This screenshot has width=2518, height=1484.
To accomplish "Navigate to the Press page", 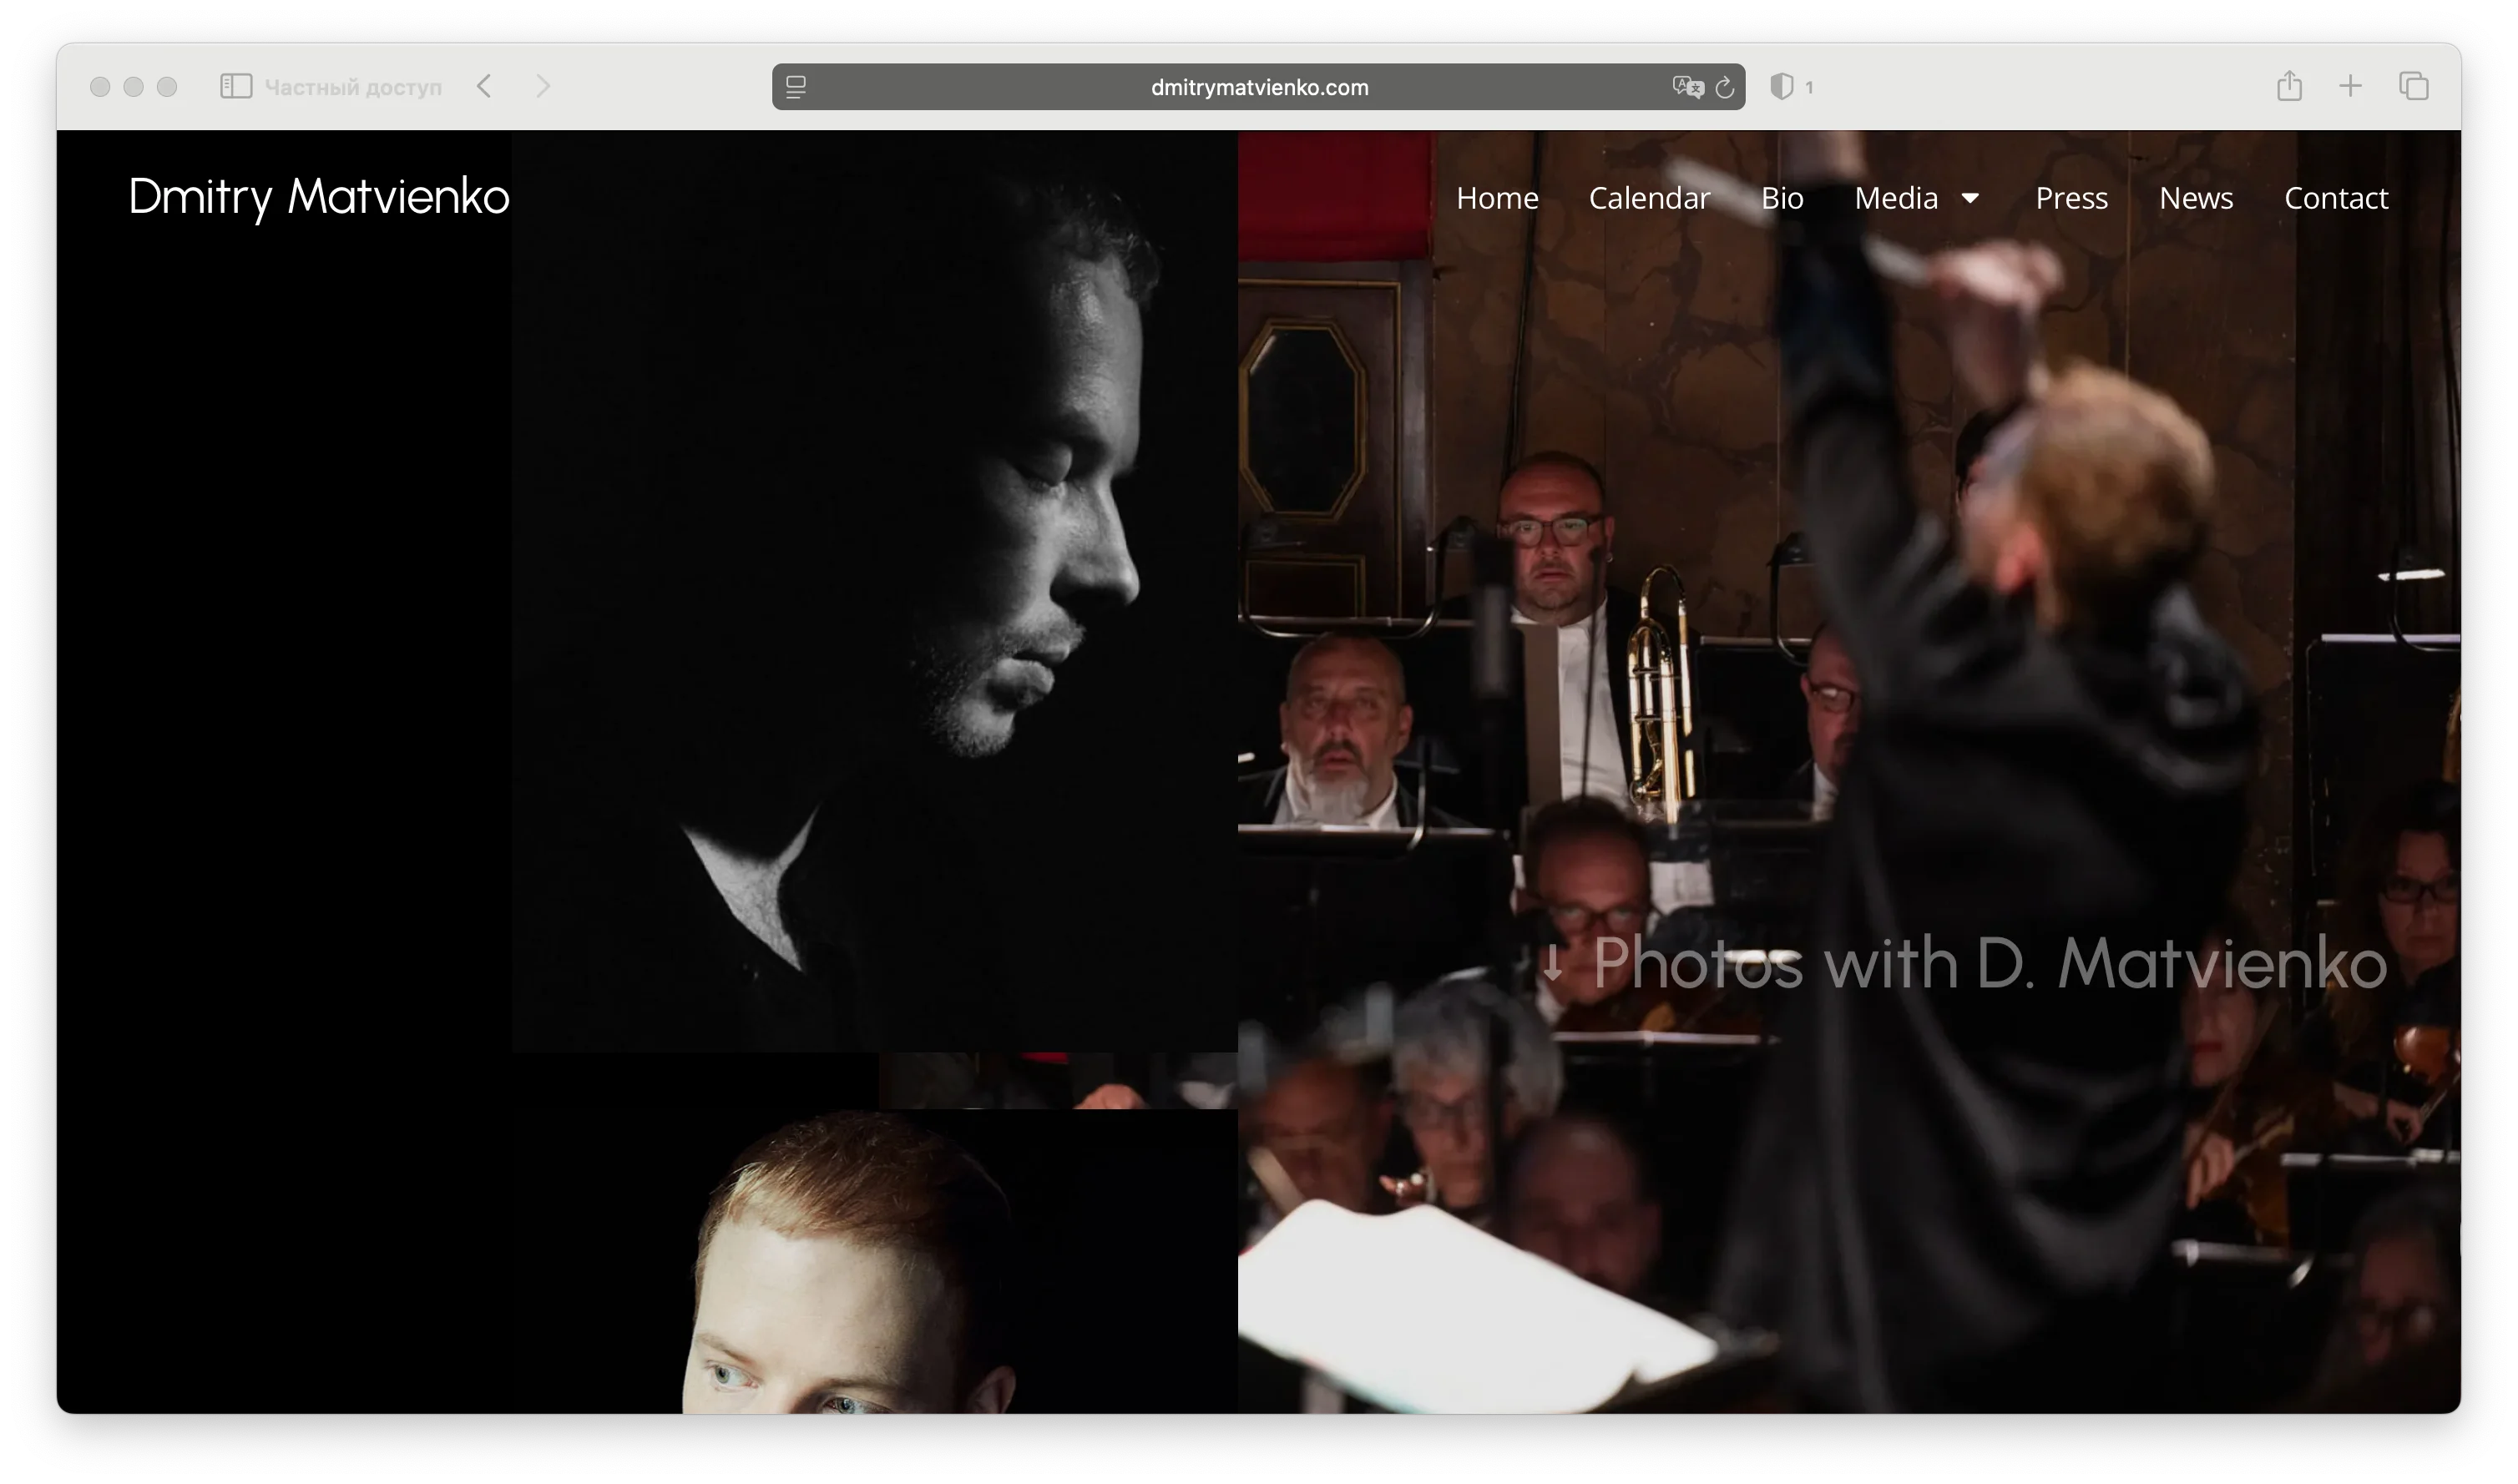I will [2071, 198].
